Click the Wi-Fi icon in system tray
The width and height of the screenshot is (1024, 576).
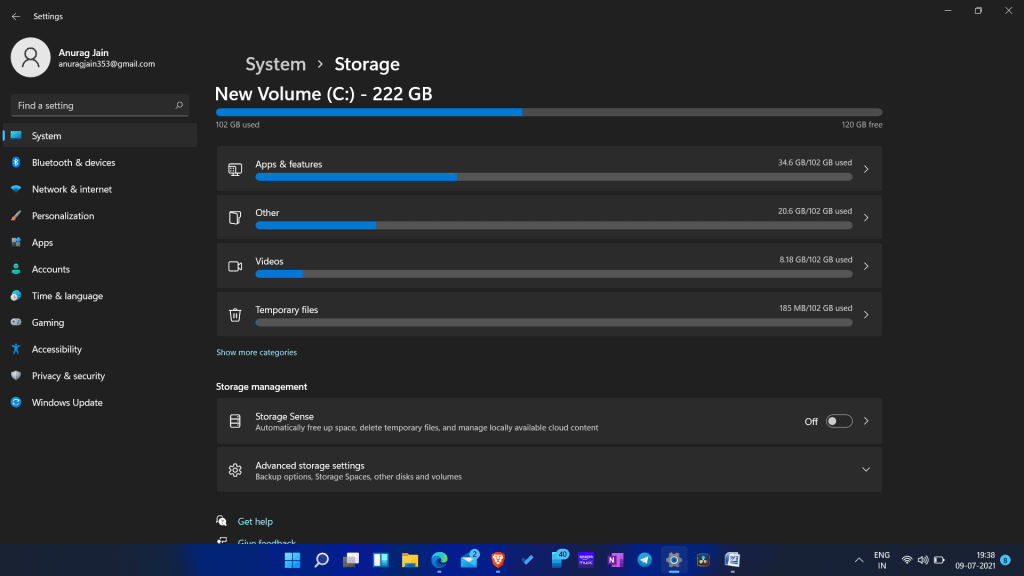907,561
